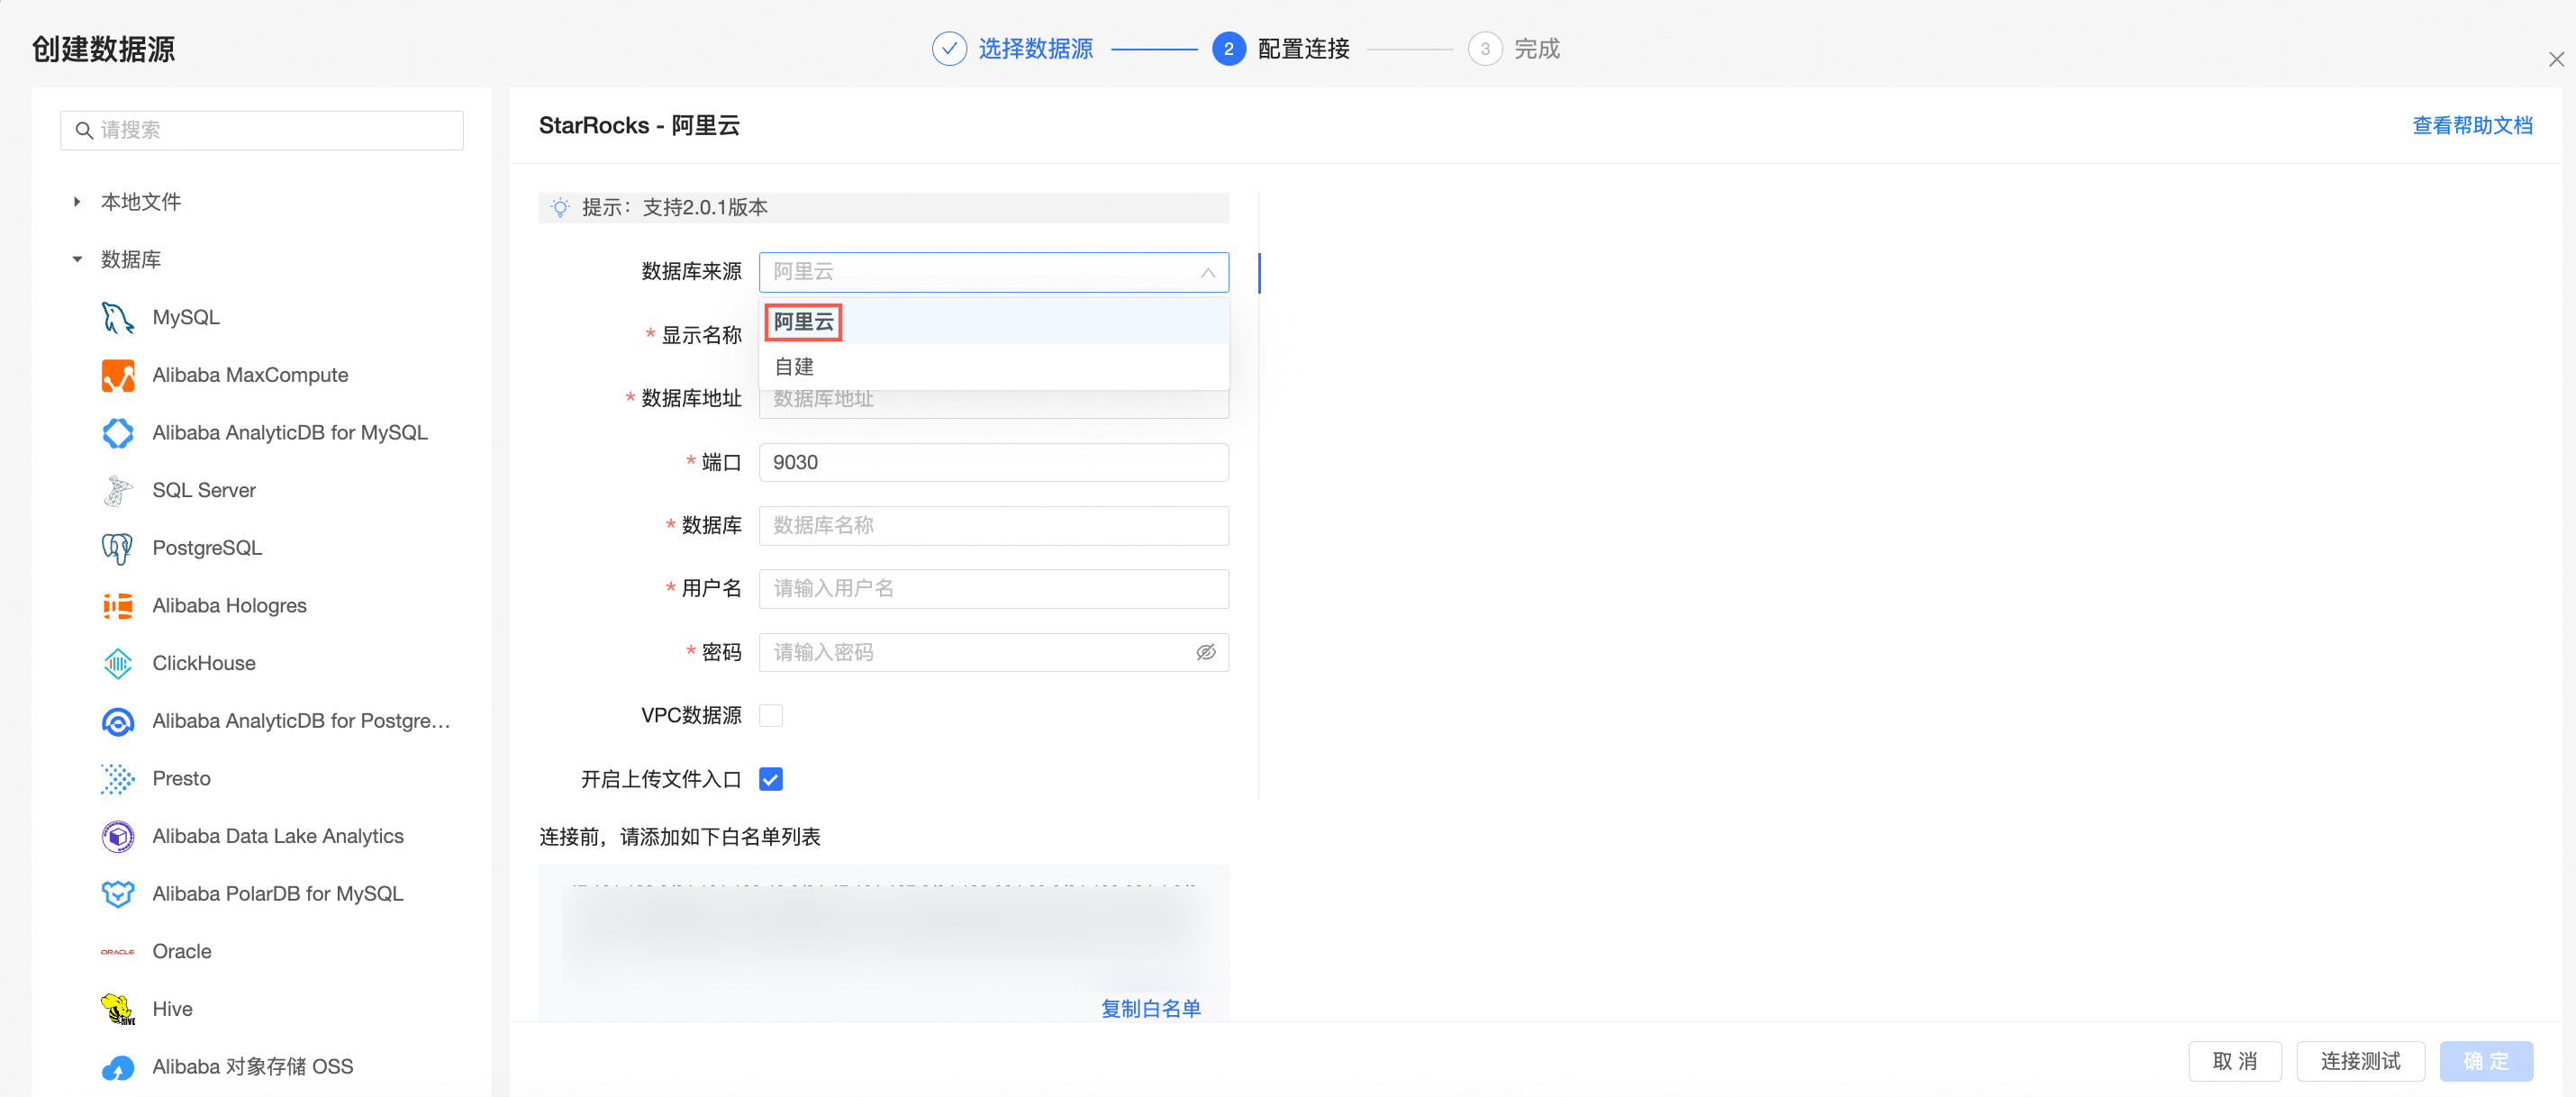Select Alibaba AnalyticDB for MySQL entry
Screen dimensions: 2576x1097
pos(290,433)
